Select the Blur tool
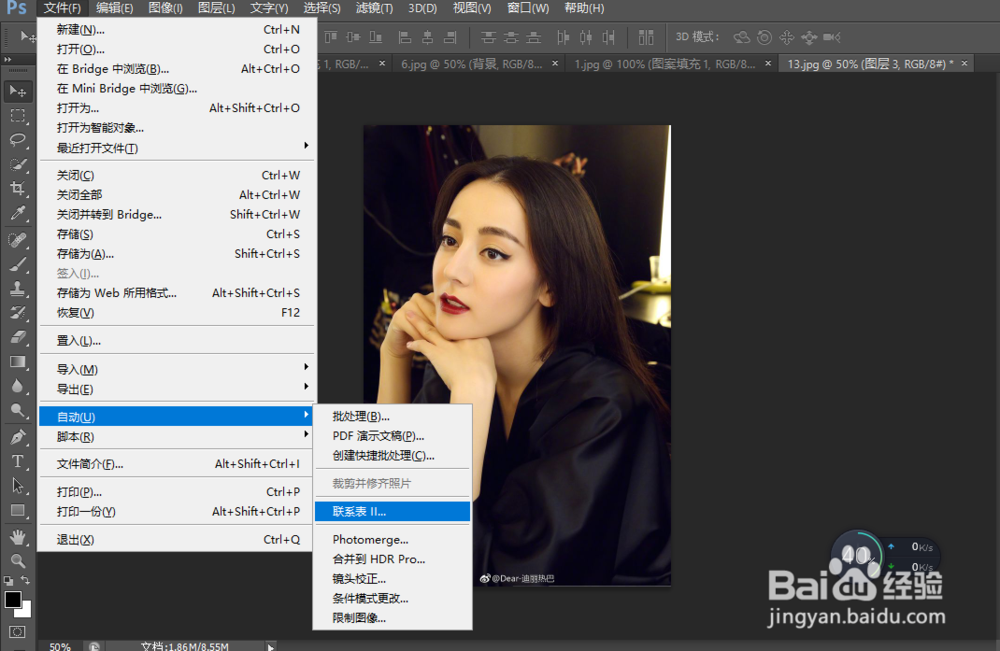 pos(18,385)
